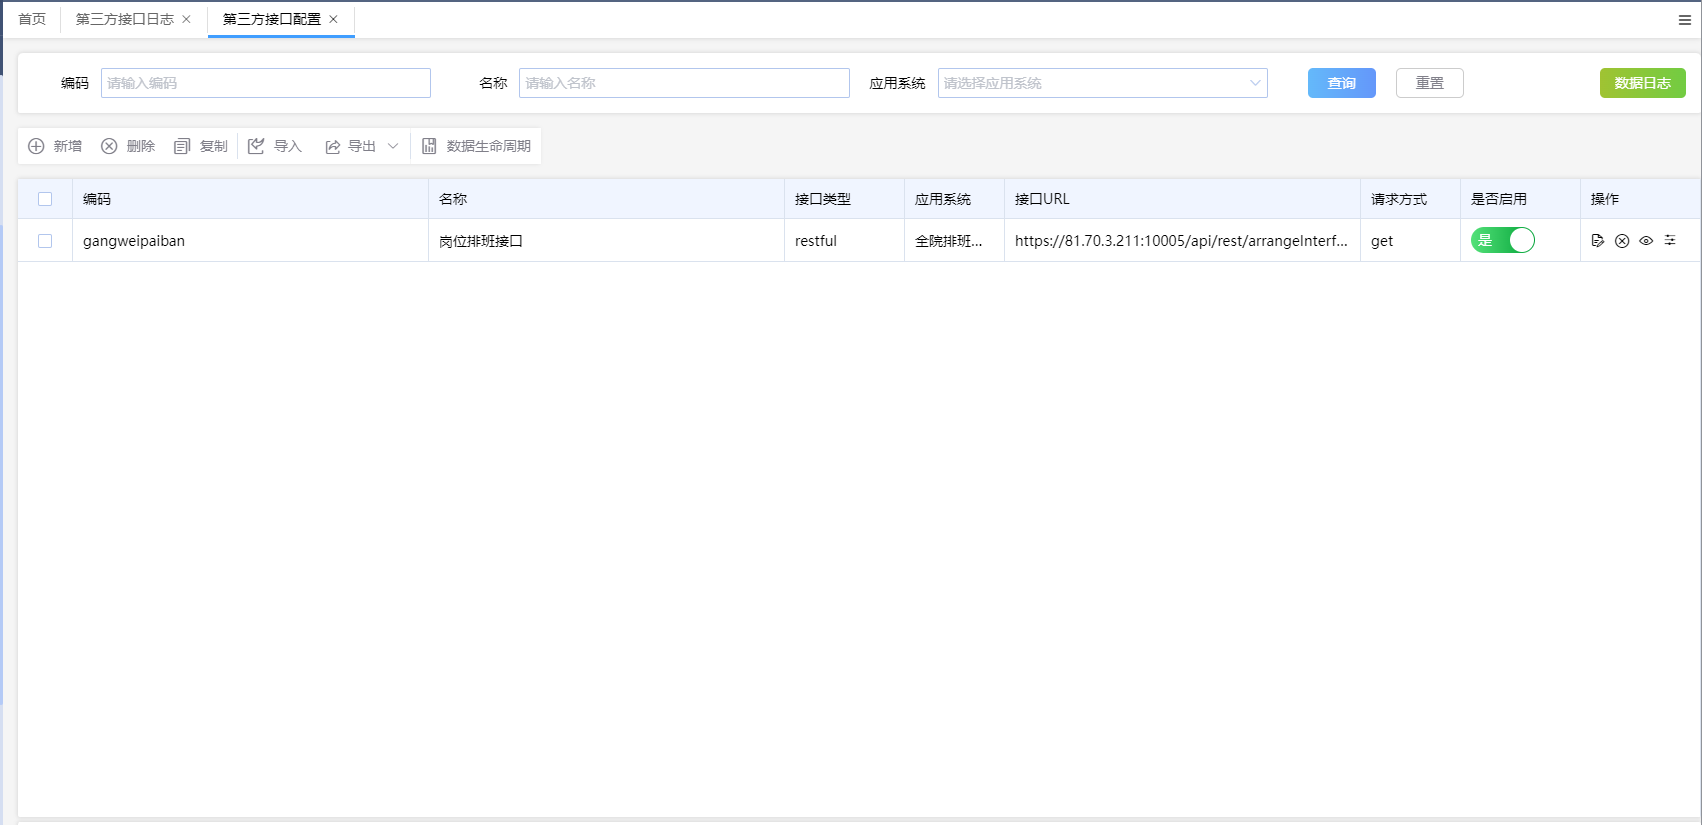Open settings sliders icon in operations column

(x=1670, y=241)
